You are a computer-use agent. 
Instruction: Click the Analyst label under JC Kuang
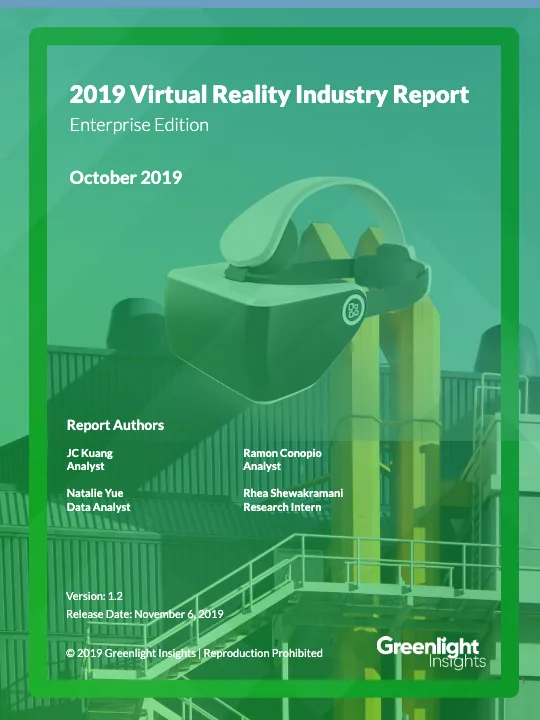point(85,466)
